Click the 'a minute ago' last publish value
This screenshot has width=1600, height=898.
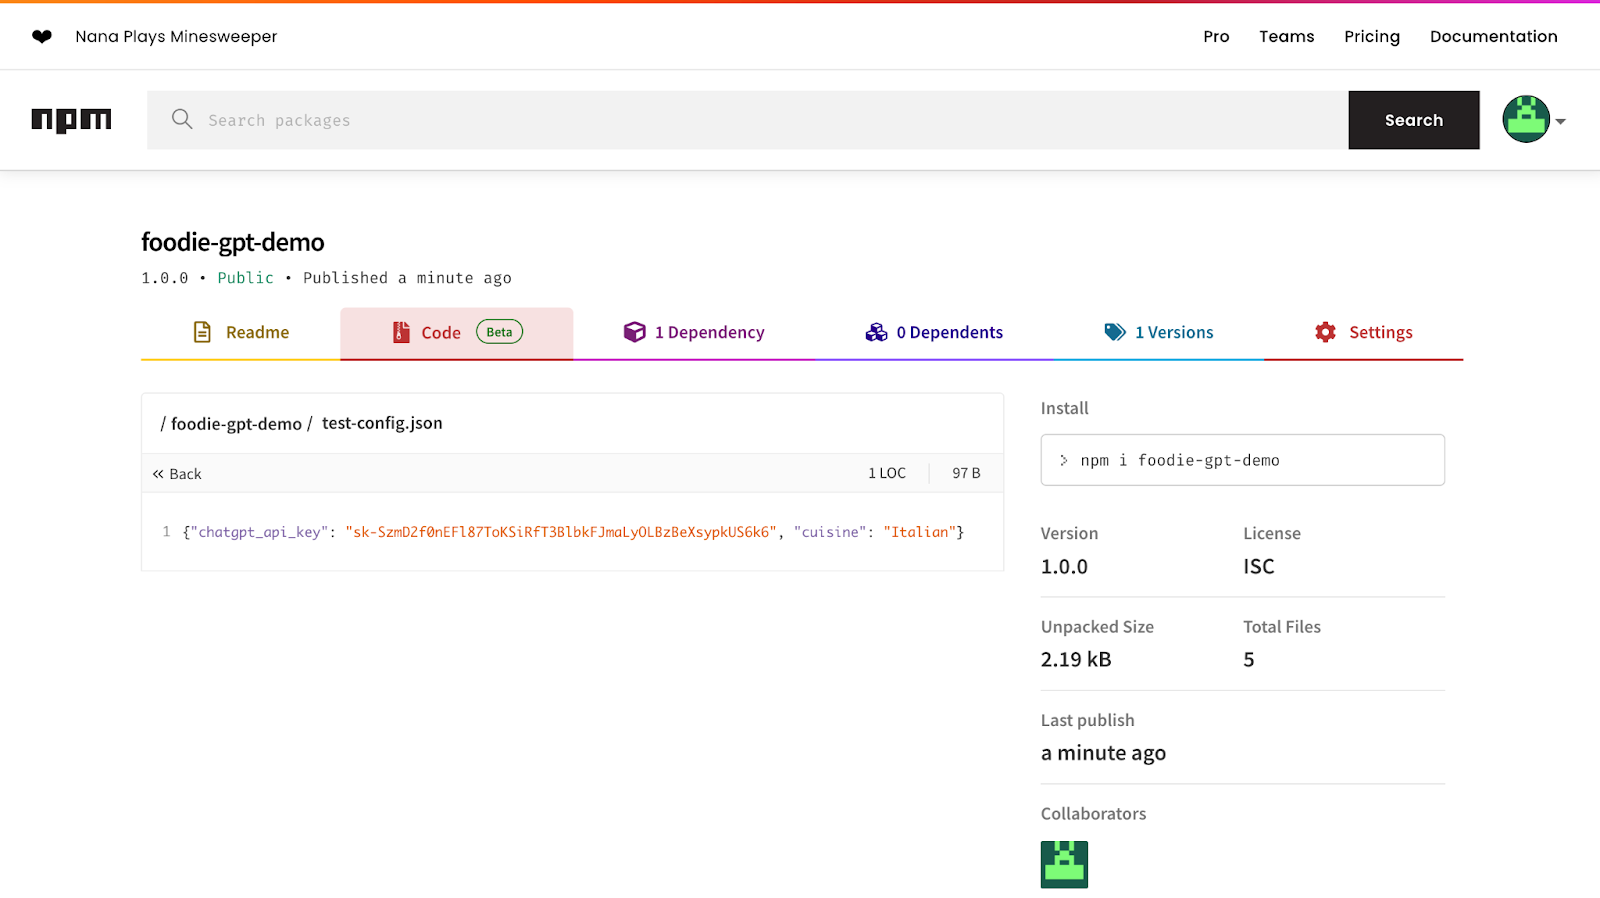click(1103, 753)
